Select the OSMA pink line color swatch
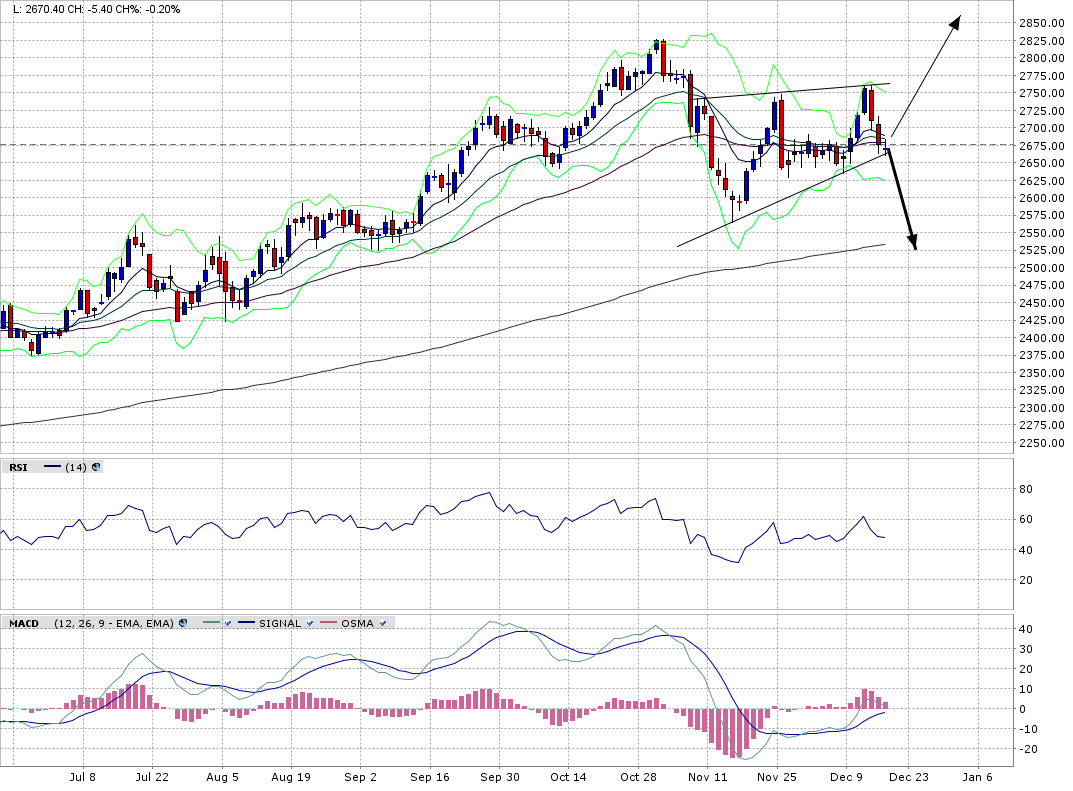Image resolution: width=1073 pixels, height=791 pixels. 326,623
